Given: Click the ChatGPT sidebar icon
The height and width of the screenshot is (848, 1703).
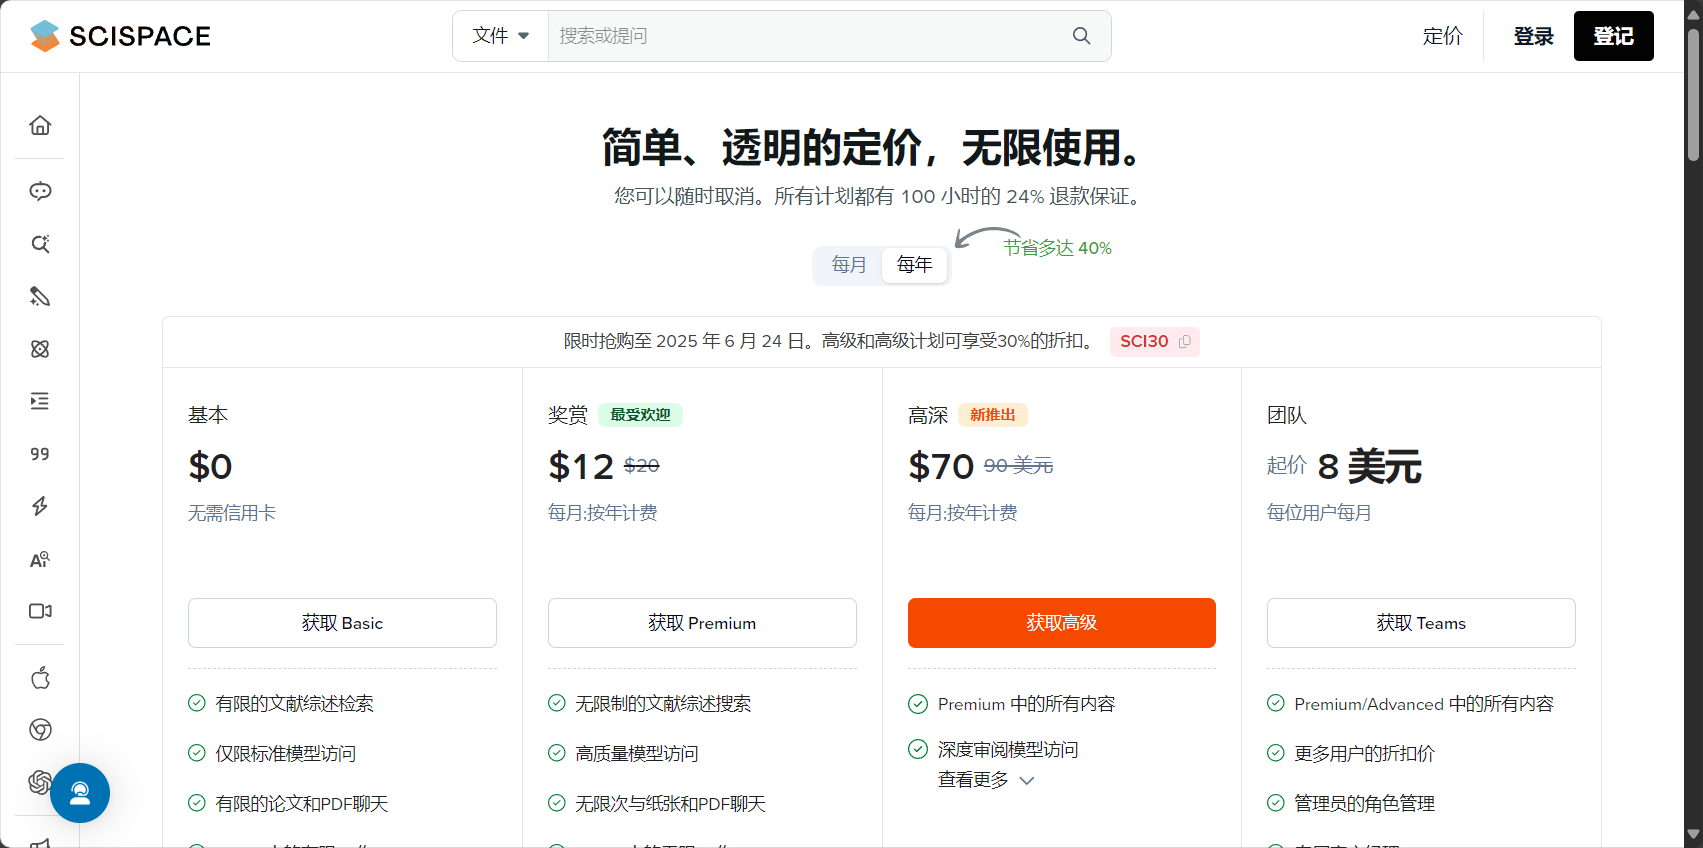Looking at the screenshot, I should 38,782.
